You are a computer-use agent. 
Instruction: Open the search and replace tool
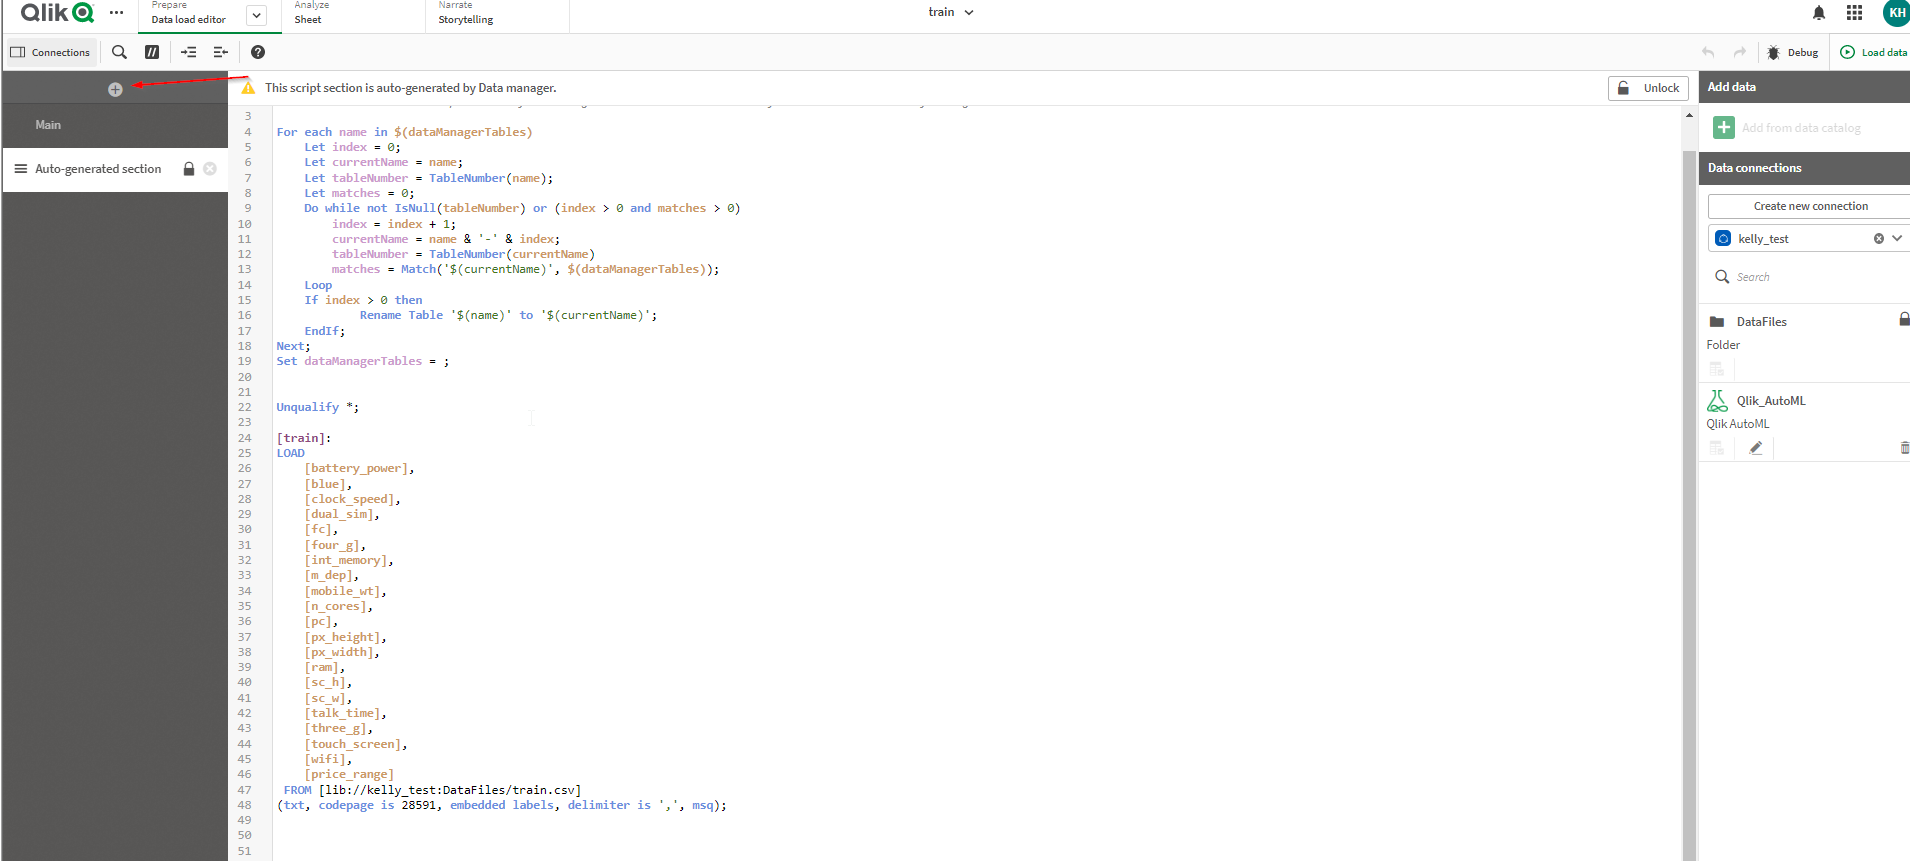pos(119,52)
